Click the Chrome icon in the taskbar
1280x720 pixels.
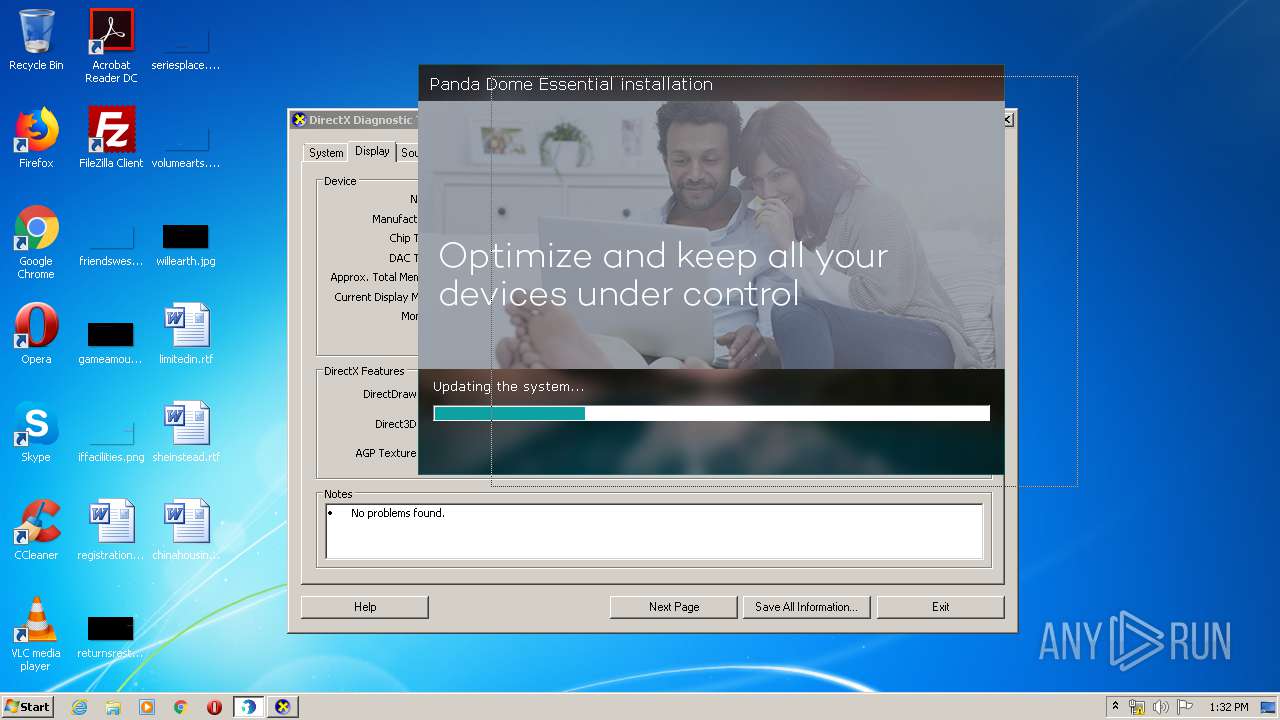point(181,707)
